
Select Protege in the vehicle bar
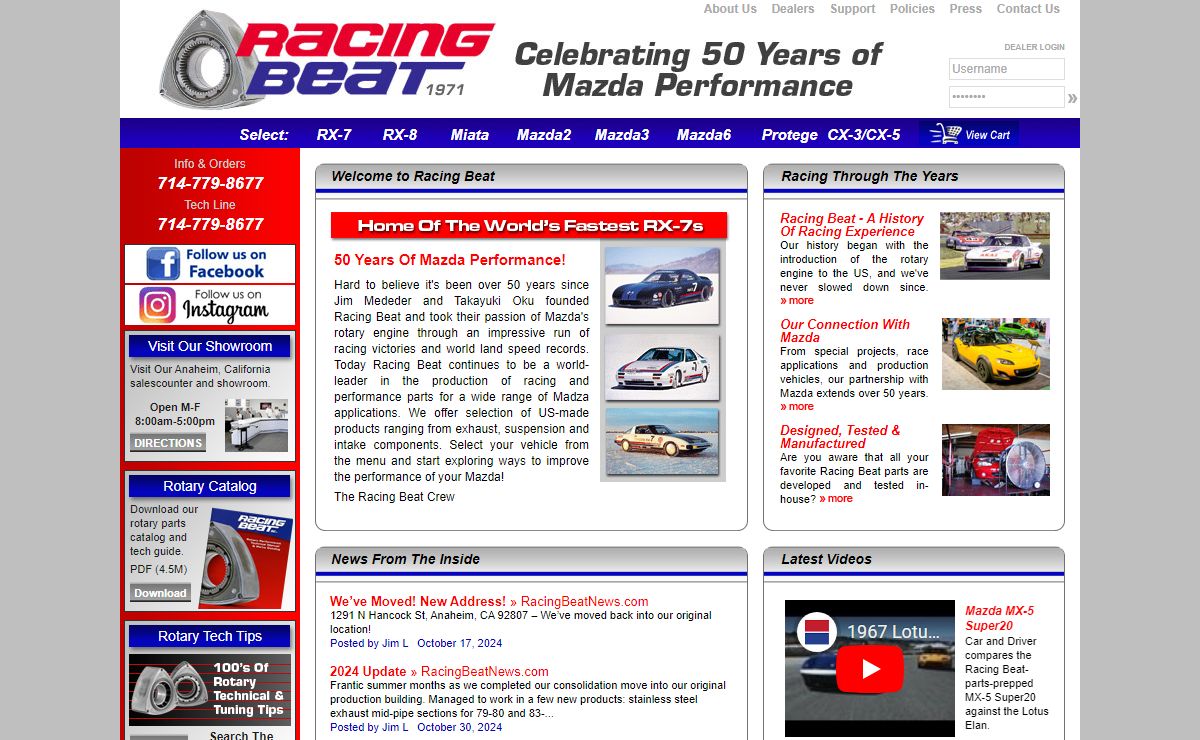790,135
